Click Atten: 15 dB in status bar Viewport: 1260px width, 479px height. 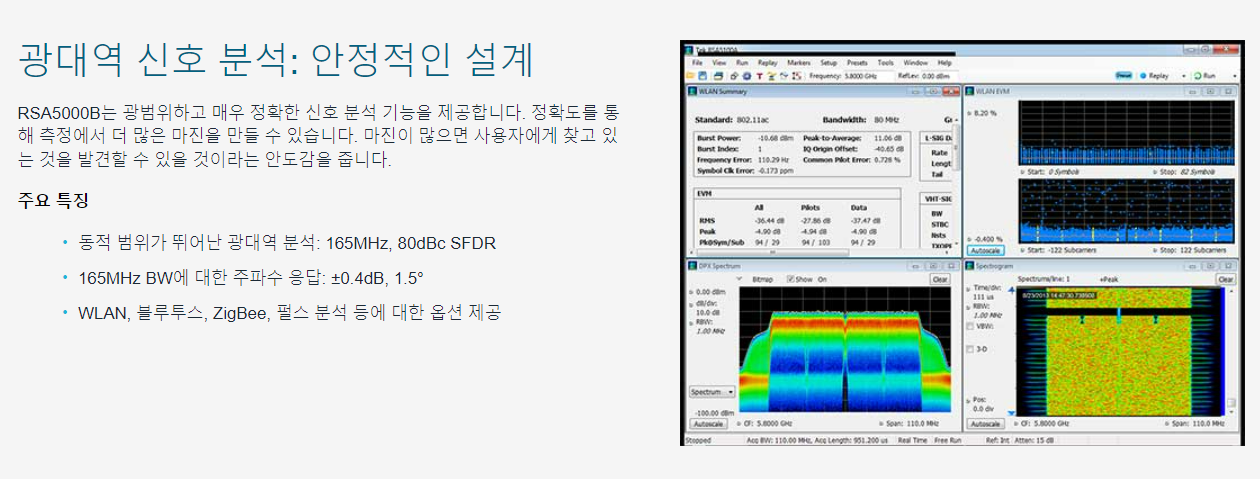coord(1032,440)
